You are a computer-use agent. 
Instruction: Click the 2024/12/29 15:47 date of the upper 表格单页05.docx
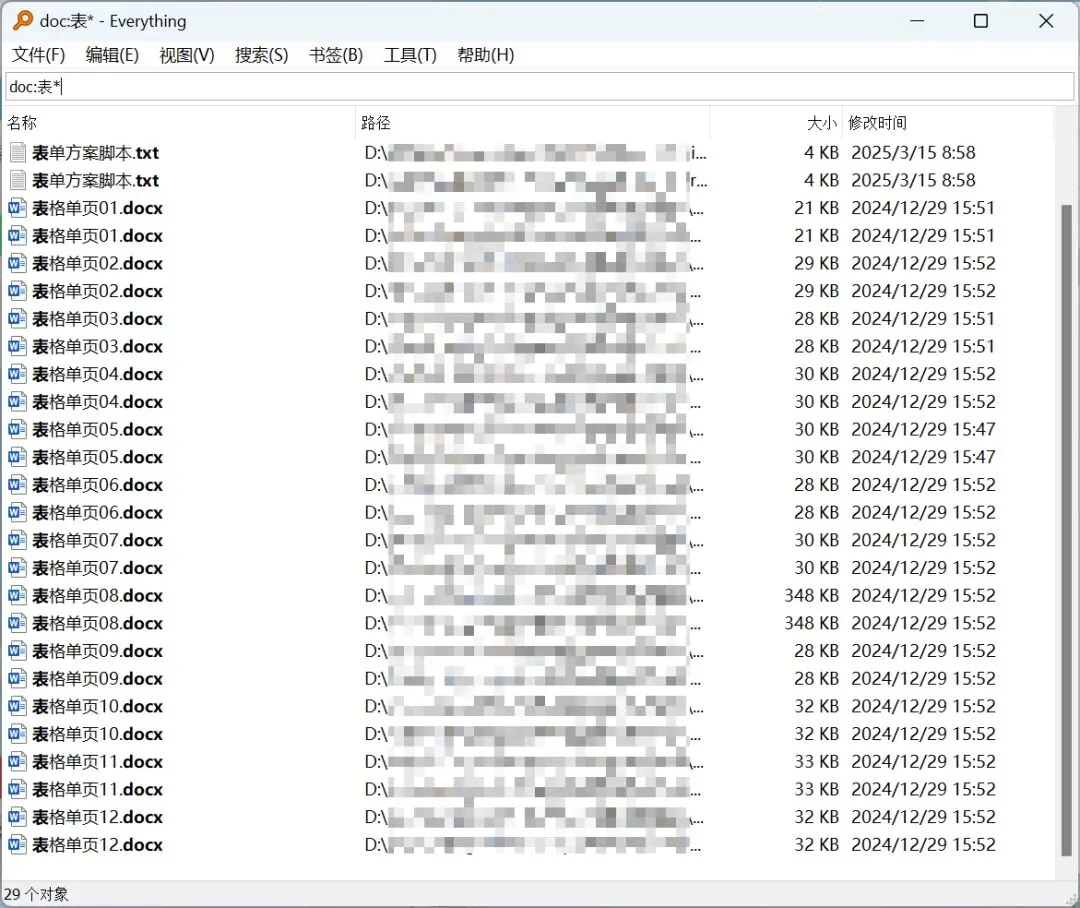coord(923,429)
